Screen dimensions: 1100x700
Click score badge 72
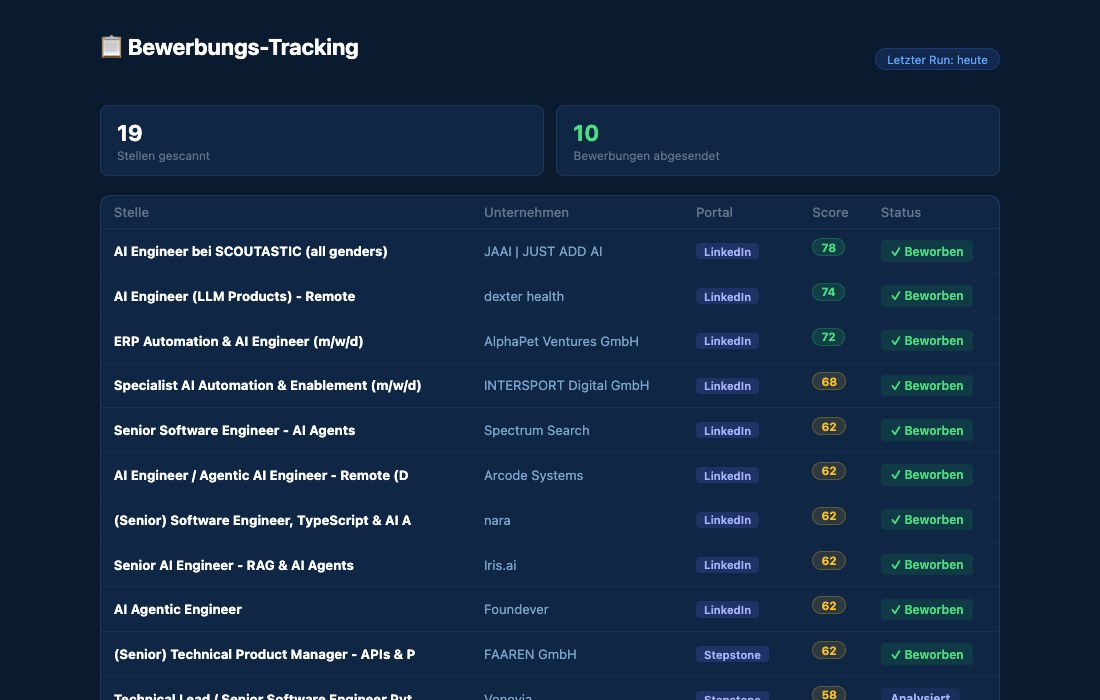(x=829, y=337)
